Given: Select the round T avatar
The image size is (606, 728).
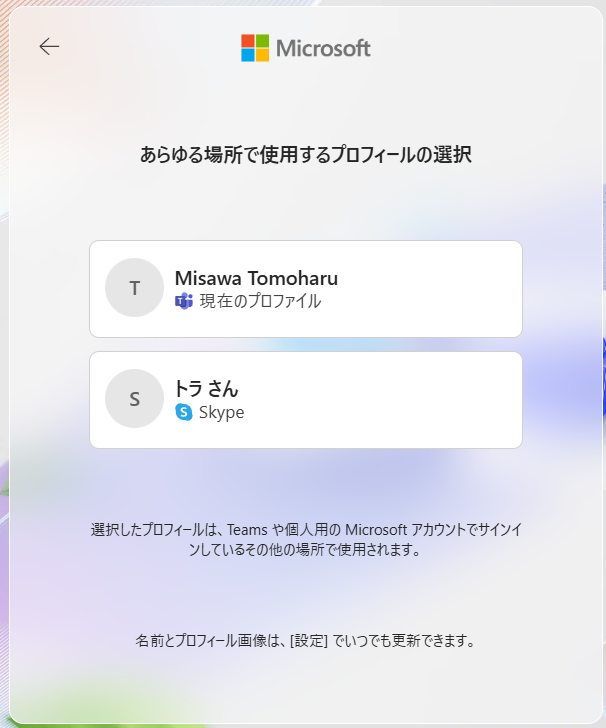Looking at the screenshot, I should click(134, 288).
